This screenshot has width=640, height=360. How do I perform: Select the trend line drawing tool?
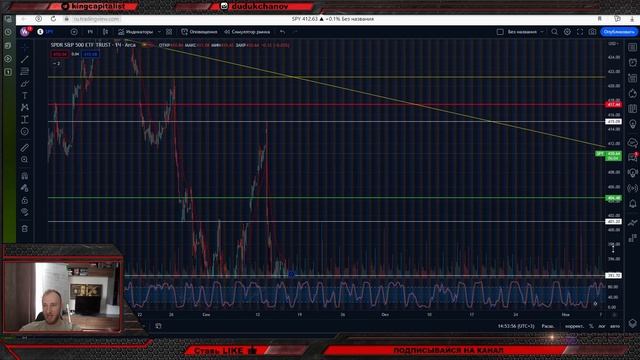coord(24,60)
